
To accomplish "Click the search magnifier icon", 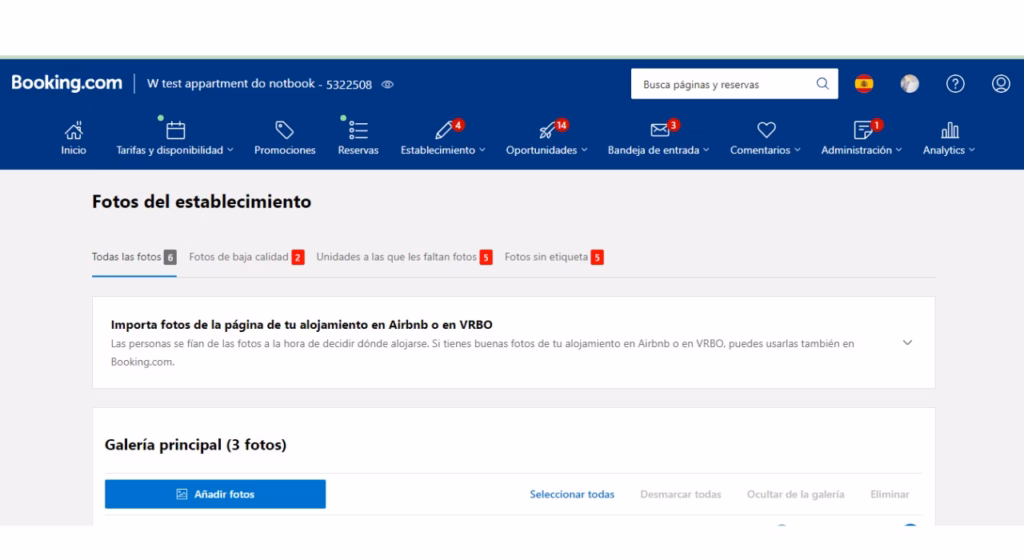I will tap(822, 84).
